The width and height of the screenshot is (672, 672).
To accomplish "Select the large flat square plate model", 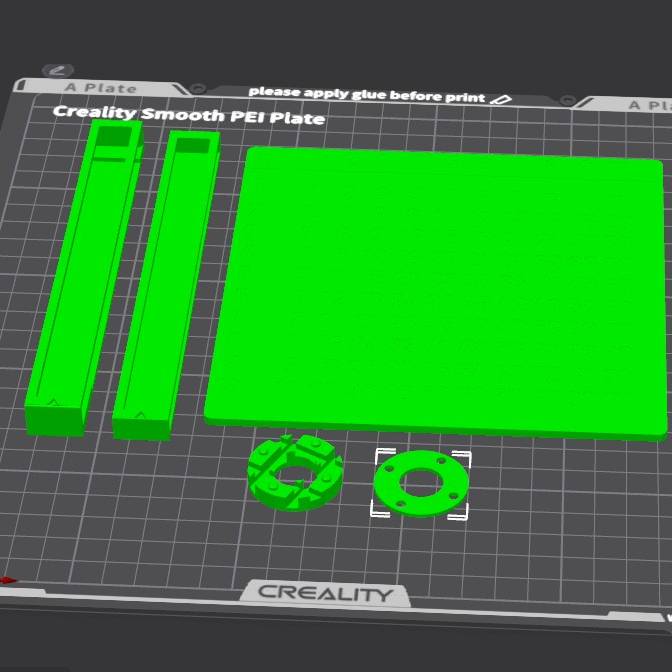I will 435,292.
